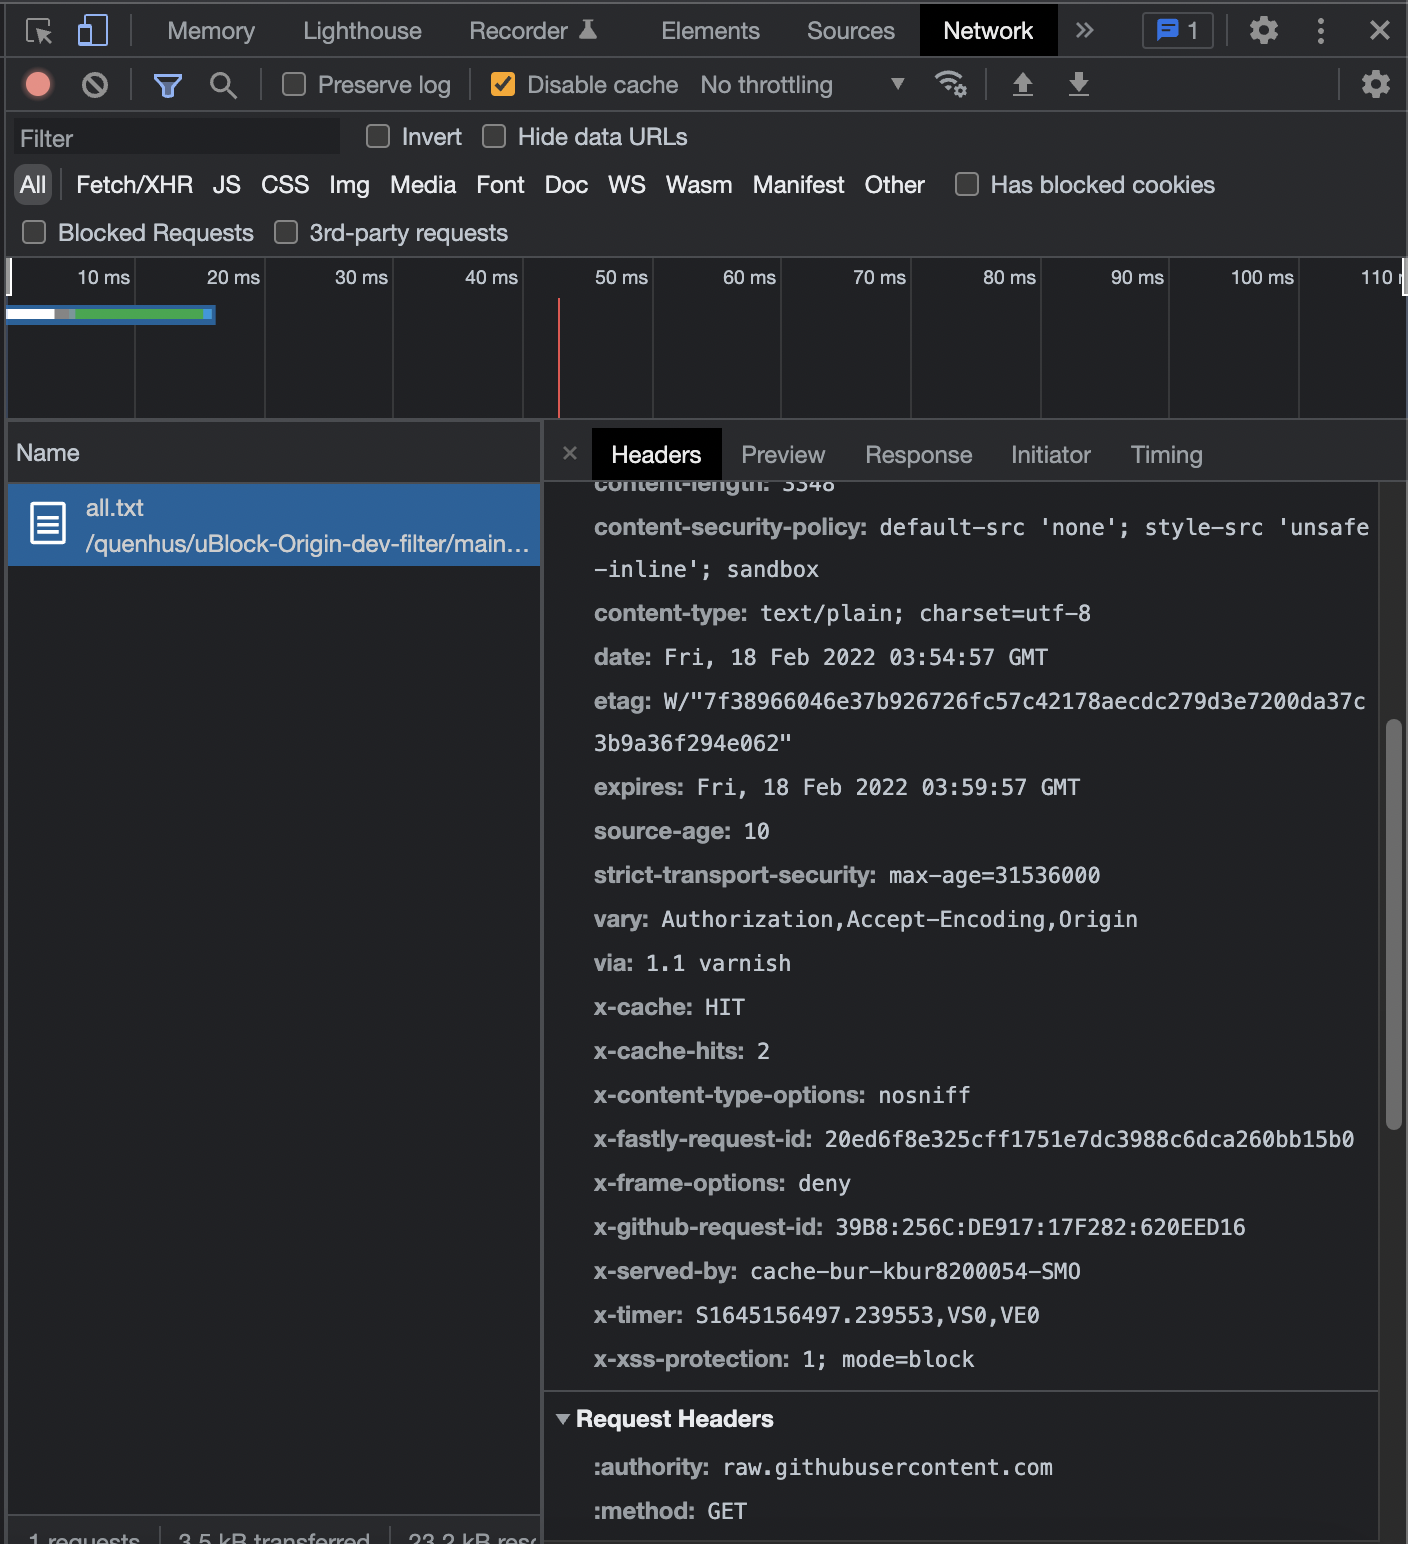Toggle the Preserve log checkbox

294,84
